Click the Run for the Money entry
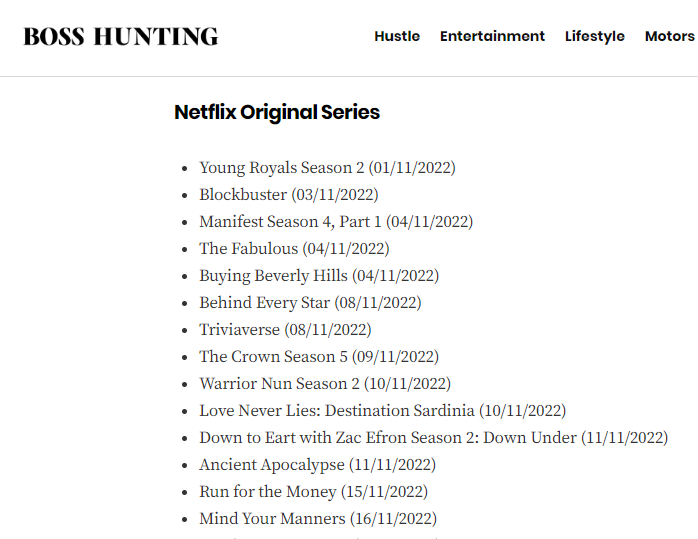 [313, 492]
